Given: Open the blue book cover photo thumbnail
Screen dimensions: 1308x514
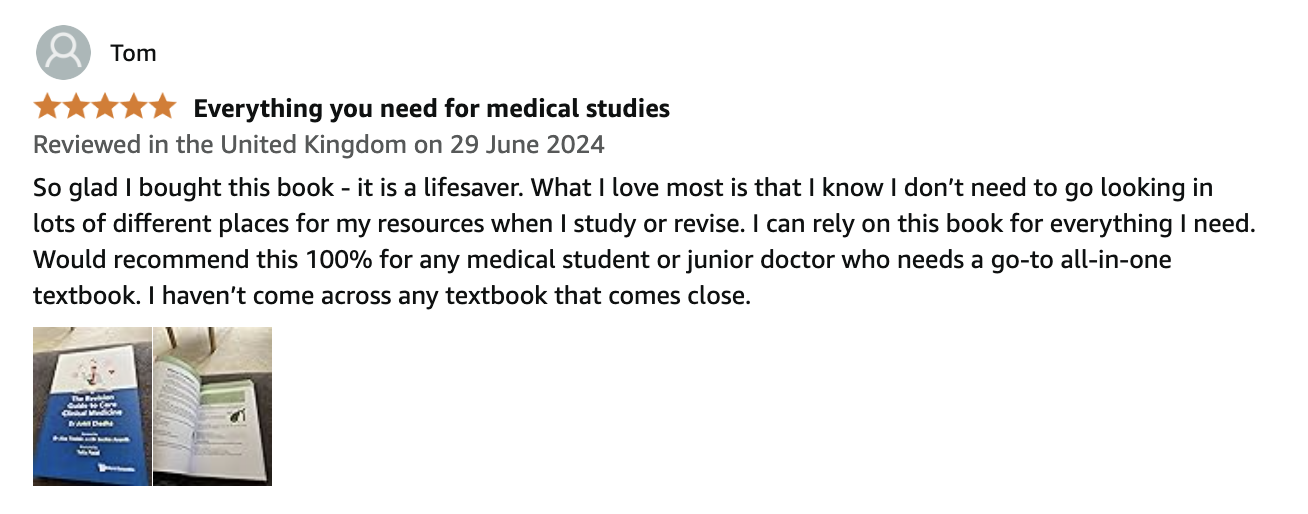Looking at the screenshot, I should [x=92, y=406].
